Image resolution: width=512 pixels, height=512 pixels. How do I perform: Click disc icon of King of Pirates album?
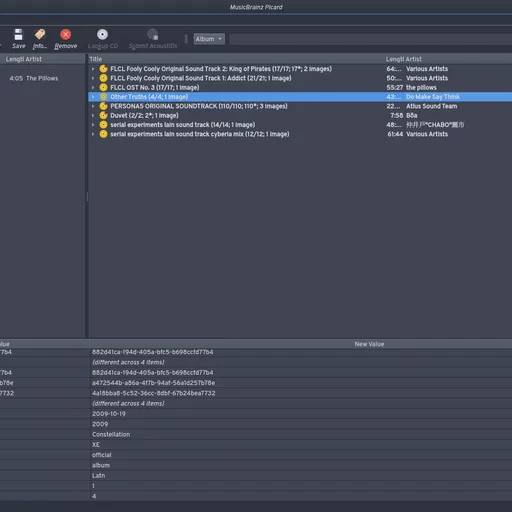coord(103,69)
